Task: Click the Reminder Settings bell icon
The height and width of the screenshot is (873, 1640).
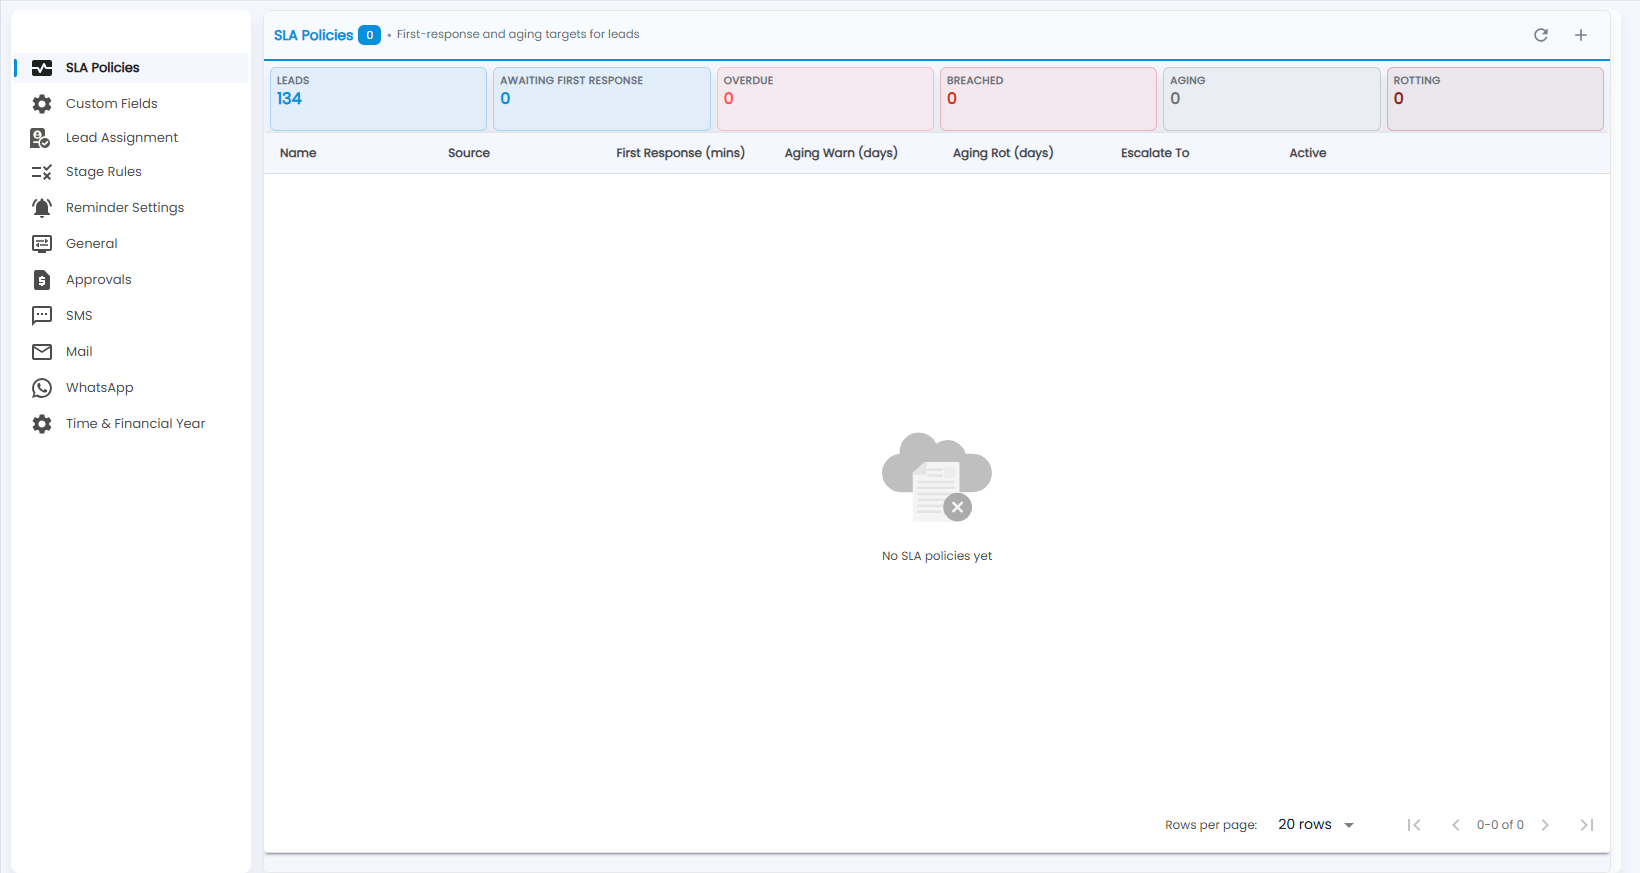Action: point(42,208)
